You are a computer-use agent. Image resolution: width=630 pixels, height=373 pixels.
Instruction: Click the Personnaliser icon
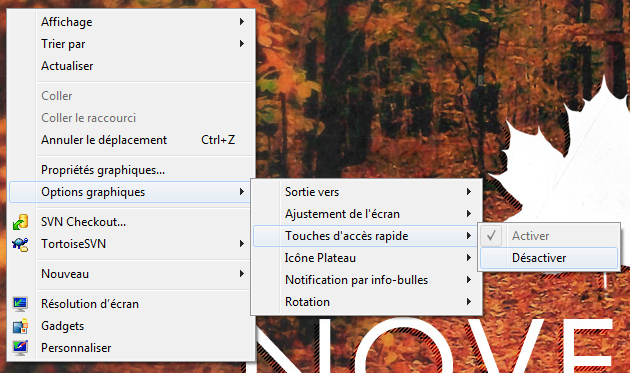pos(20,348)
